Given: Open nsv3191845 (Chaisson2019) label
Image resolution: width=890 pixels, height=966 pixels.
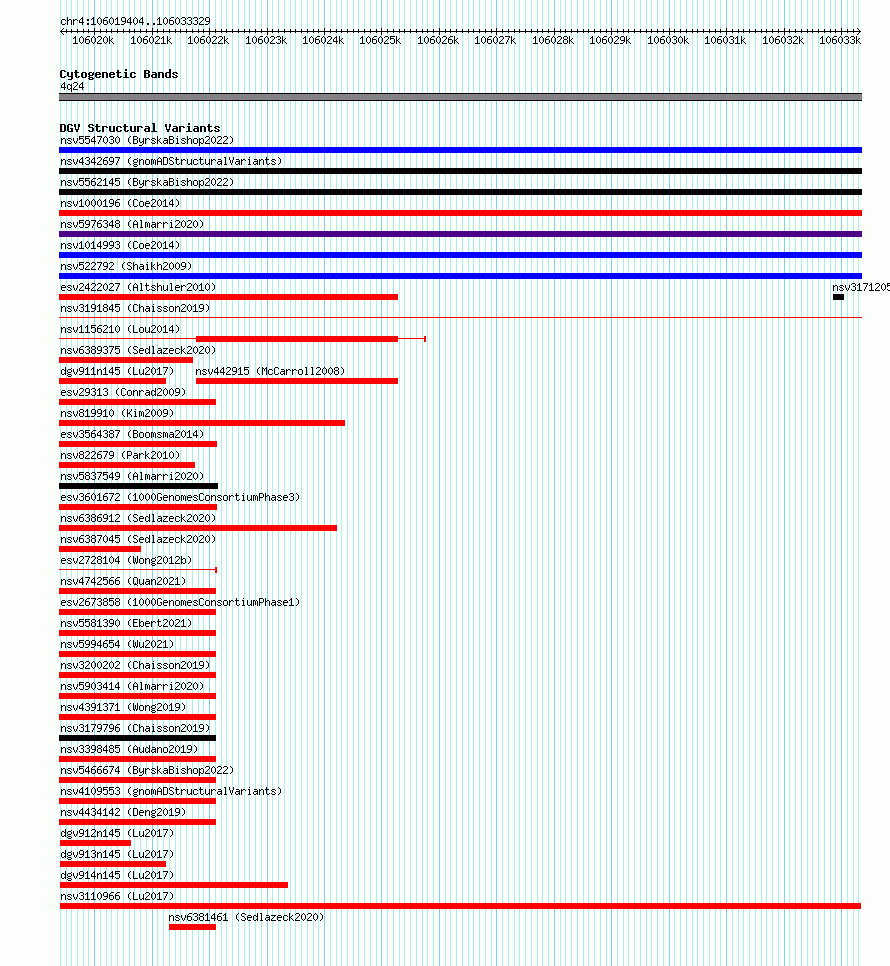Looking at the screenshot, I should [x=135, y=308].
